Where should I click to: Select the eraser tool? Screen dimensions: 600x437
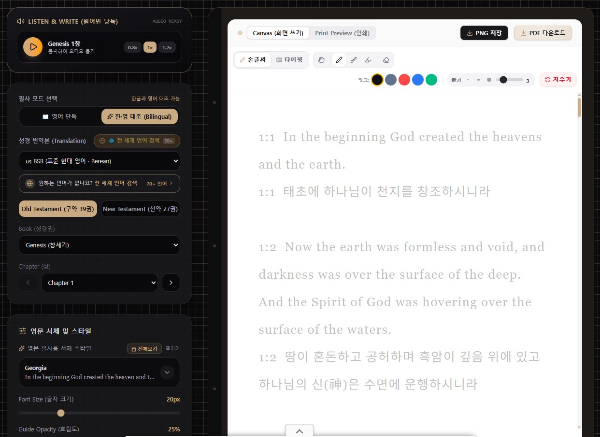click(386, 60)
